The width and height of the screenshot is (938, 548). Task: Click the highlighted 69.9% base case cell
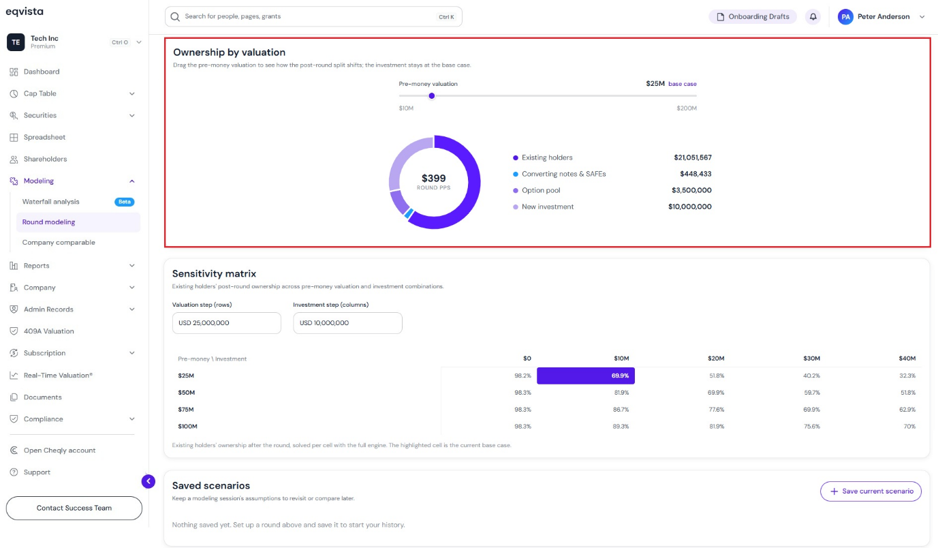coord(586,376)
